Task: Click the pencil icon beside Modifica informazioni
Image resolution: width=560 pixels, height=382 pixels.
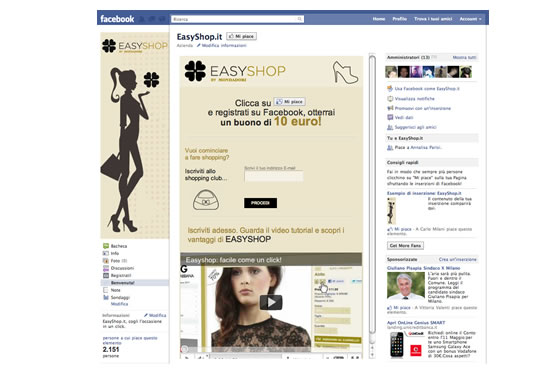Action: click(199, 46)
